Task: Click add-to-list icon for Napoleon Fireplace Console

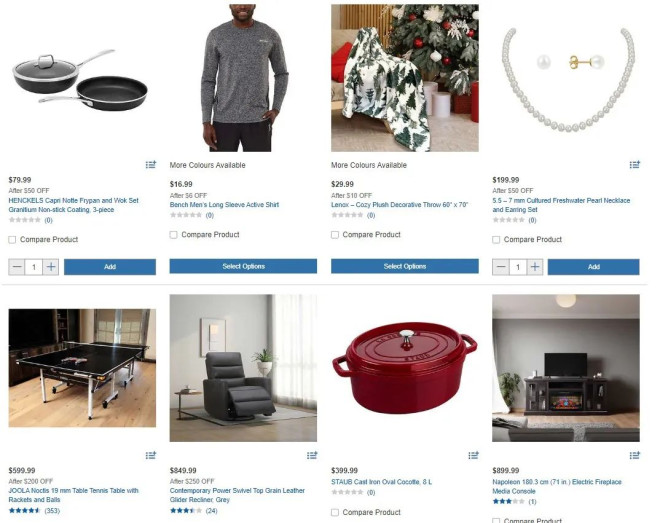Action: (635, 455)
